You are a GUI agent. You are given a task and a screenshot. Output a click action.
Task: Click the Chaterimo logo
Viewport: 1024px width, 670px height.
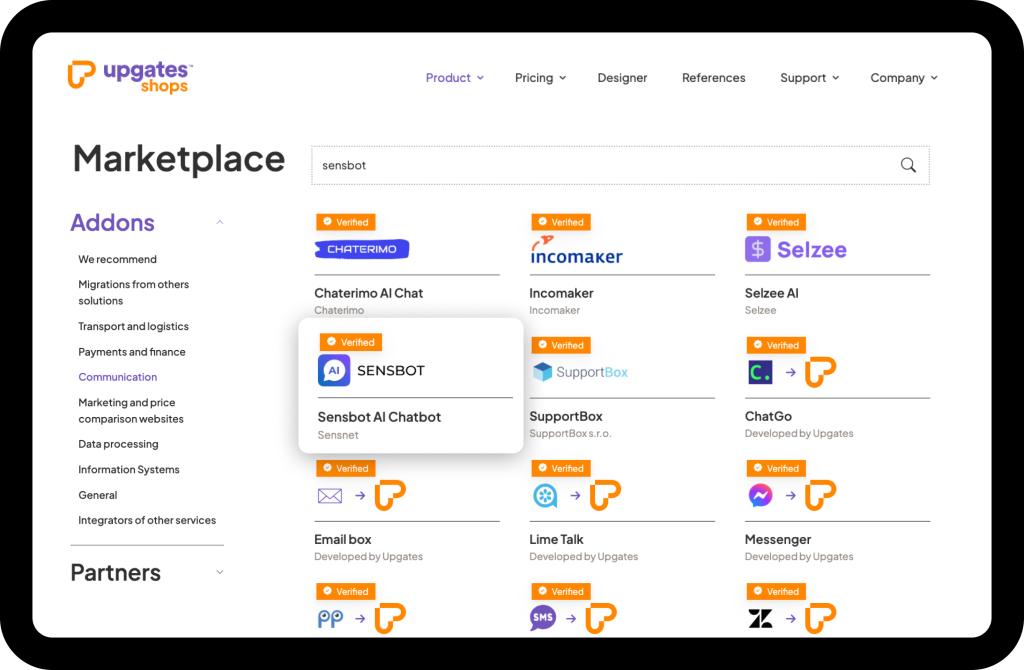click(361, 249)
